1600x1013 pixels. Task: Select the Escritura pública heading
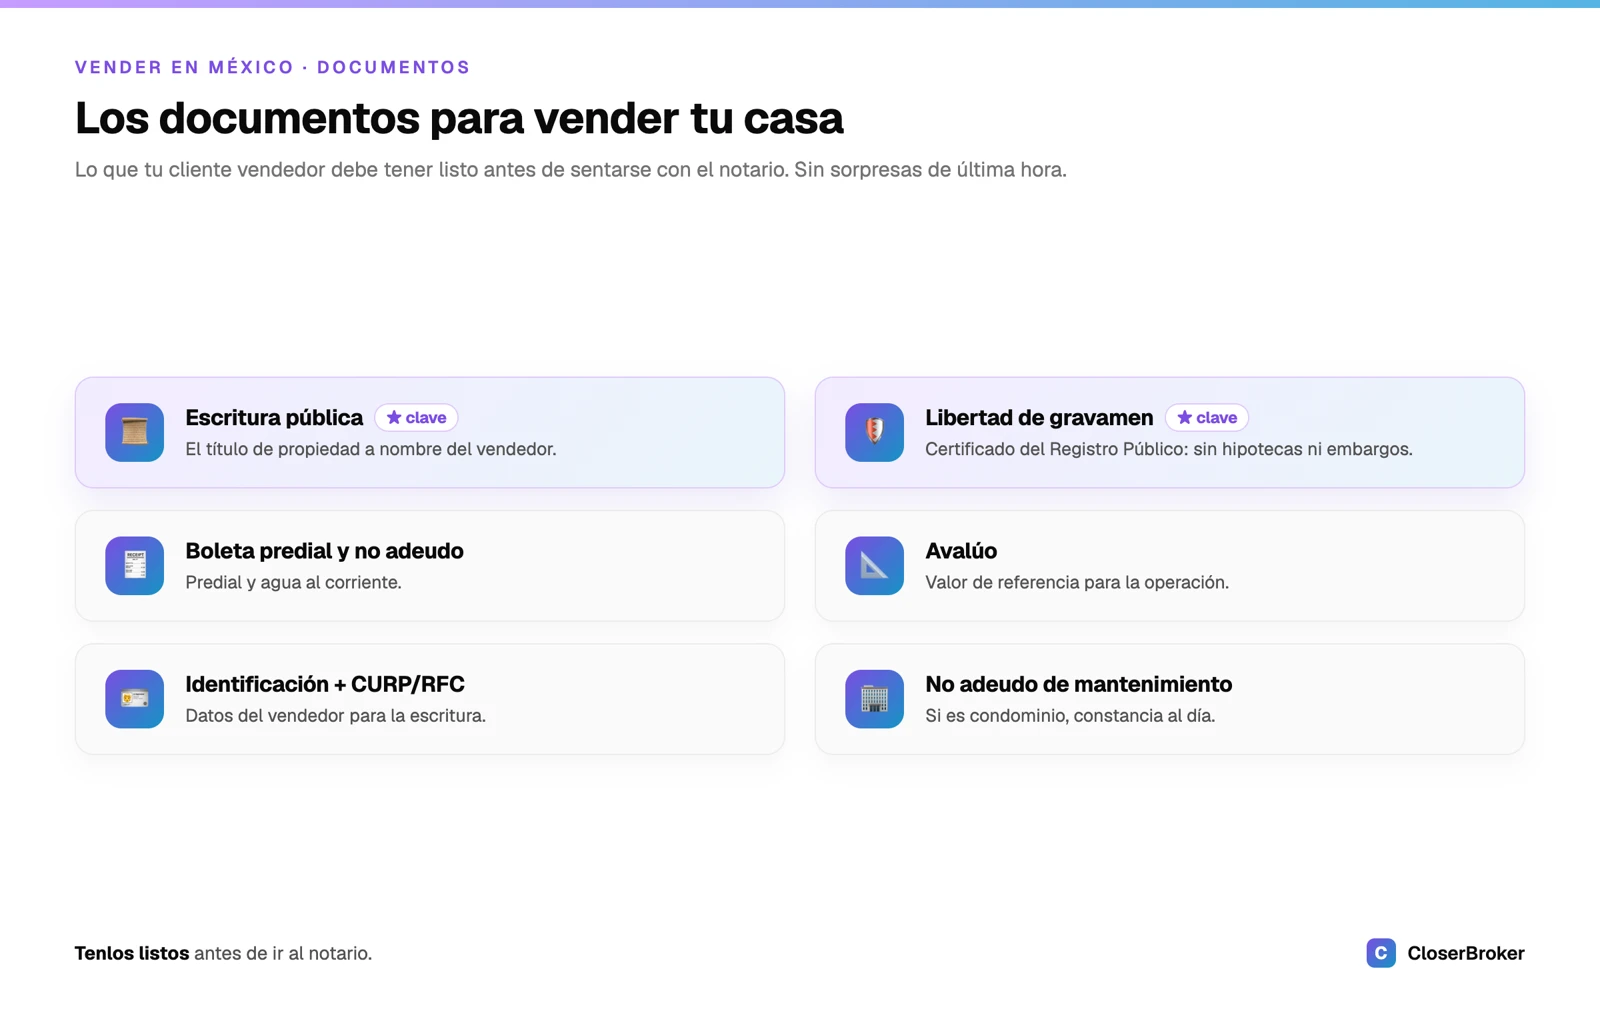tap(274, 418)
